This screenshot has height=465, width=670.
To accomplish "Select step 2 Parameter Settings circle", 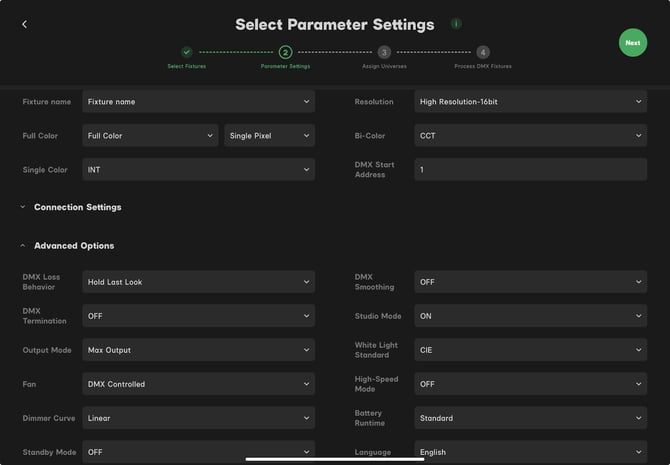I will tap(285, 52).
